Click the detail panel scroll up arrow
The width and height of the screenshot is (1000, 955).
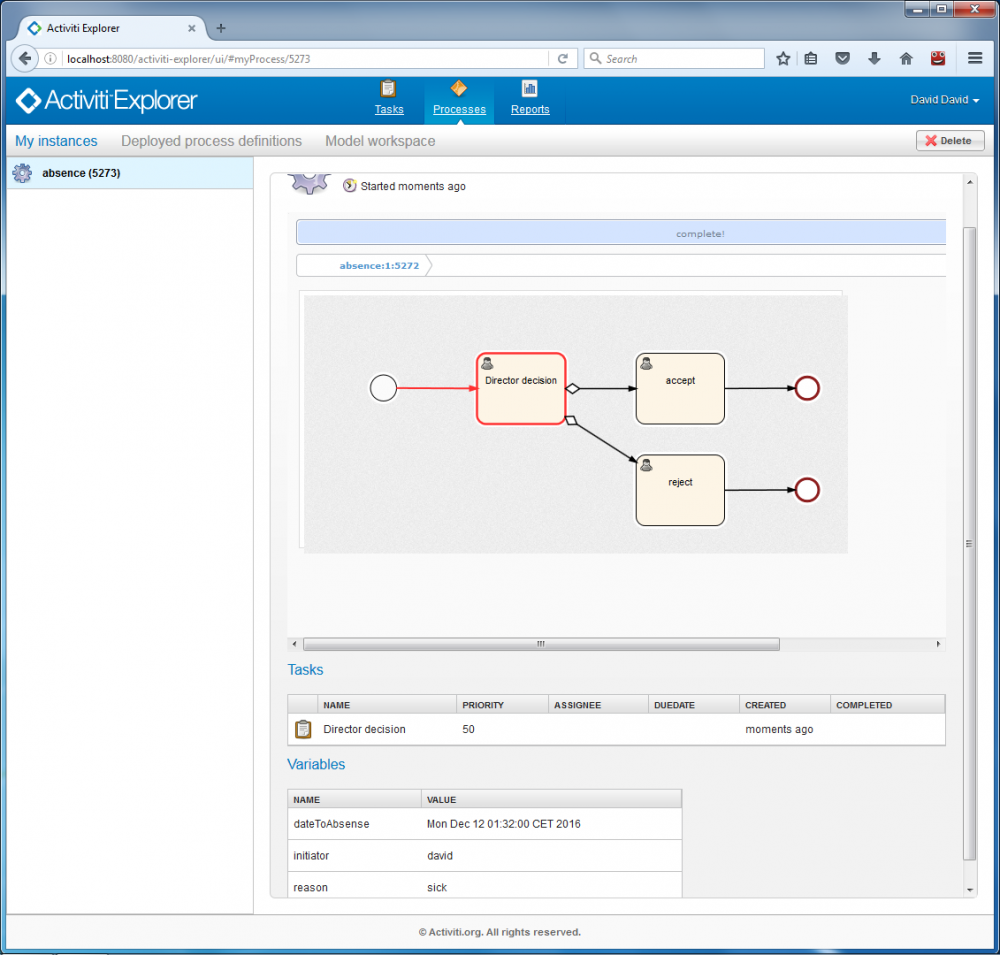click(969, 182)
